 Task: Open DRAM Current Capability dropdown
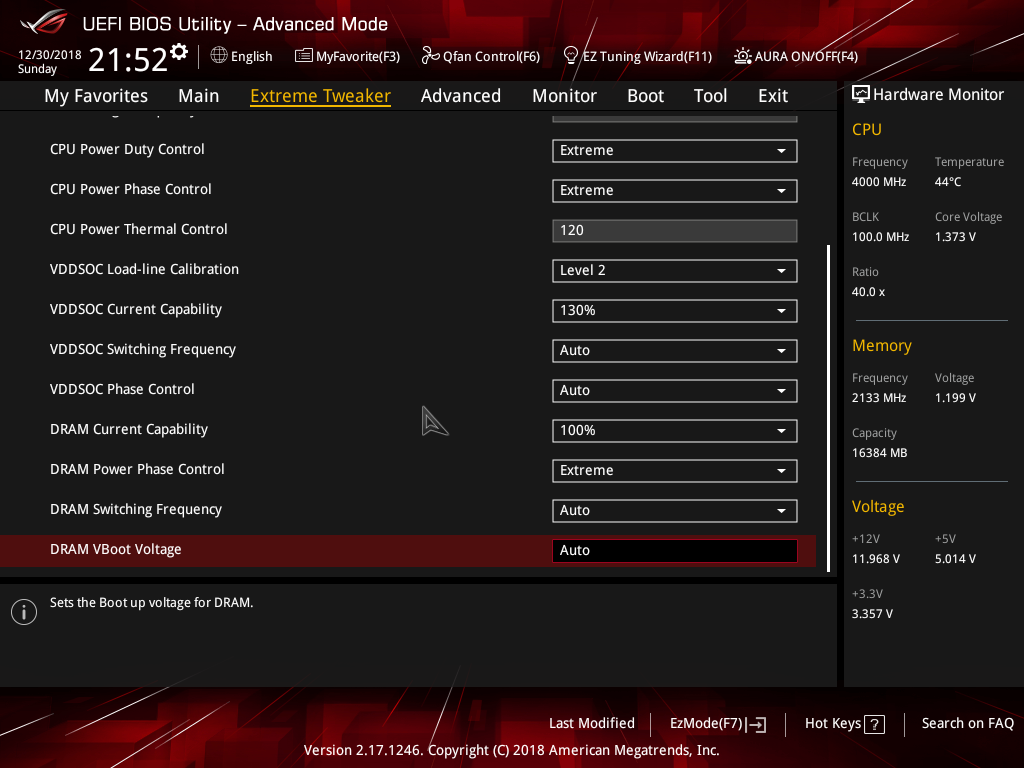point(675,430)
